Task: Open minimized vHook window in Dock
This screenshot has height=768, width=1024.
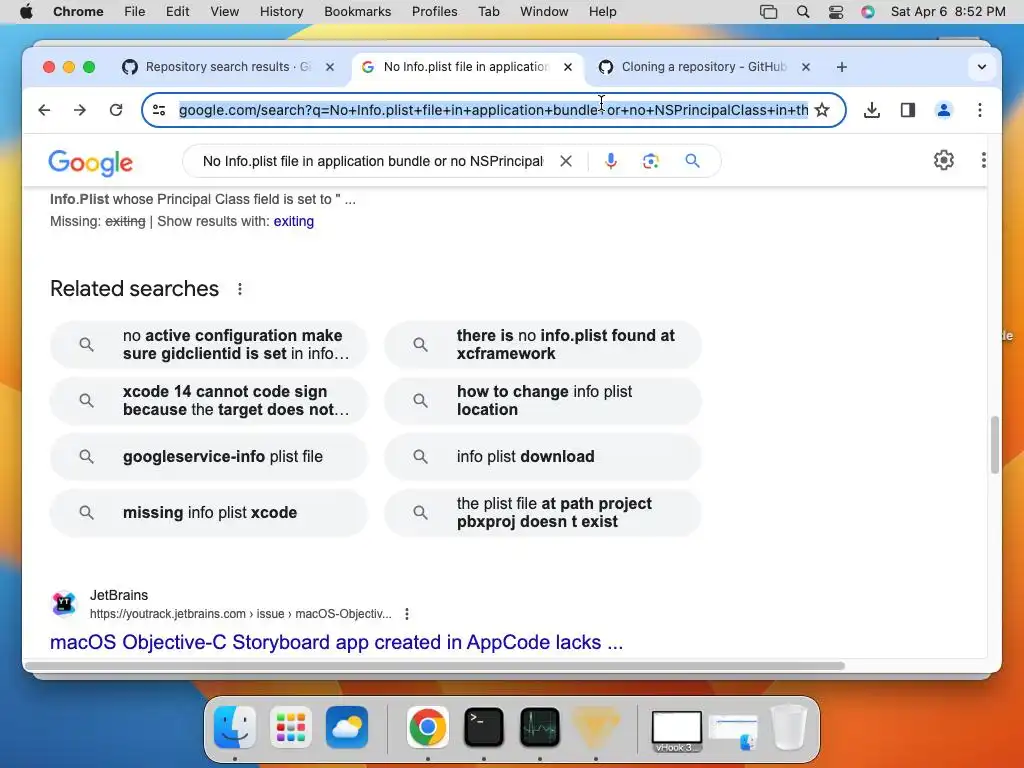Action: click(x=677, y=729)
